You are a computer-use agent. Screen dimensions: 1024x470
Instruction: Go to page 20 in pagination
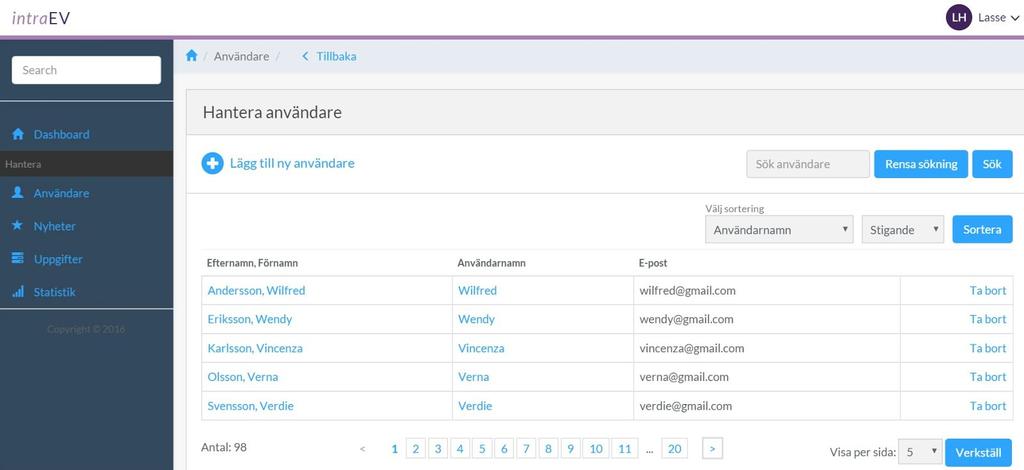point(675,448)
